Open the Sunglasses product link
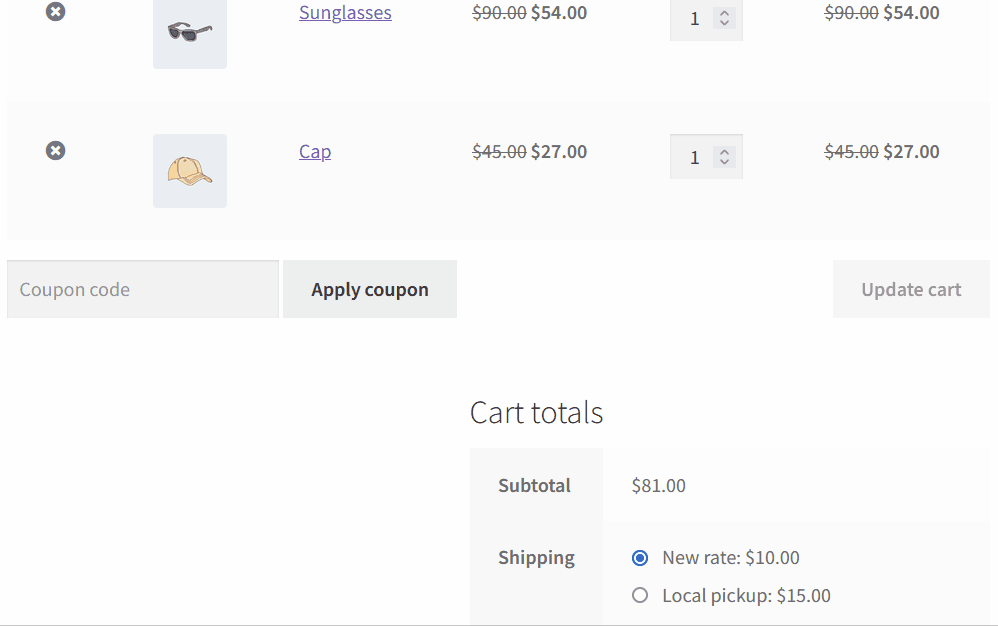Image resolution: width=998 pixels, height=626 pixels. tap(345, 13)
